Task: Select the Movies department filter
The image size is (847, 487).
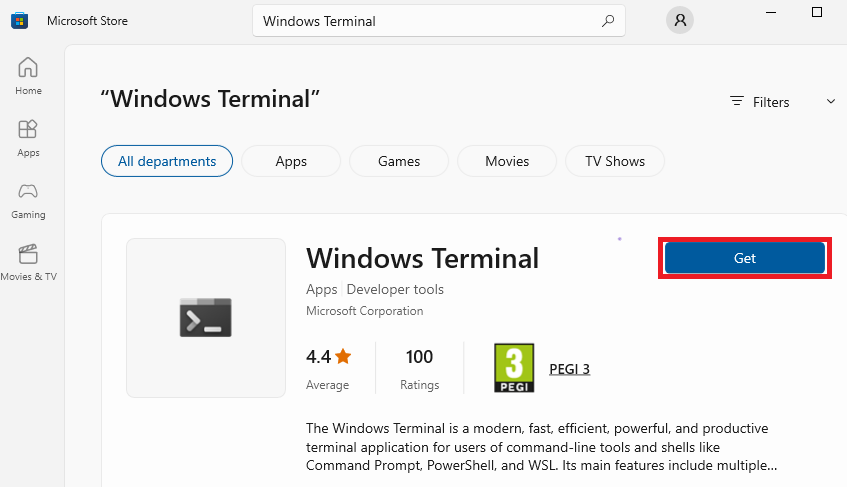Action: pos(507,161)
